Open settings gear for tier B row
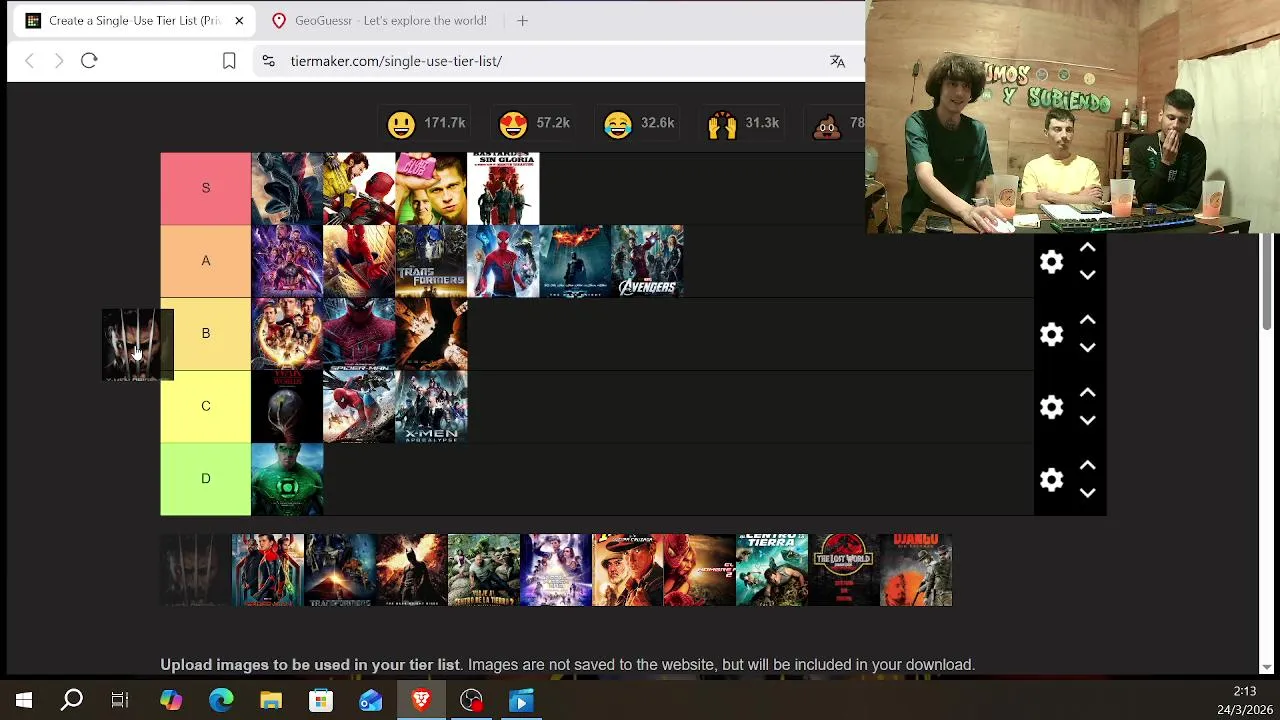The height and width of the screenshot is (720, 1280). click(1051, 334)
